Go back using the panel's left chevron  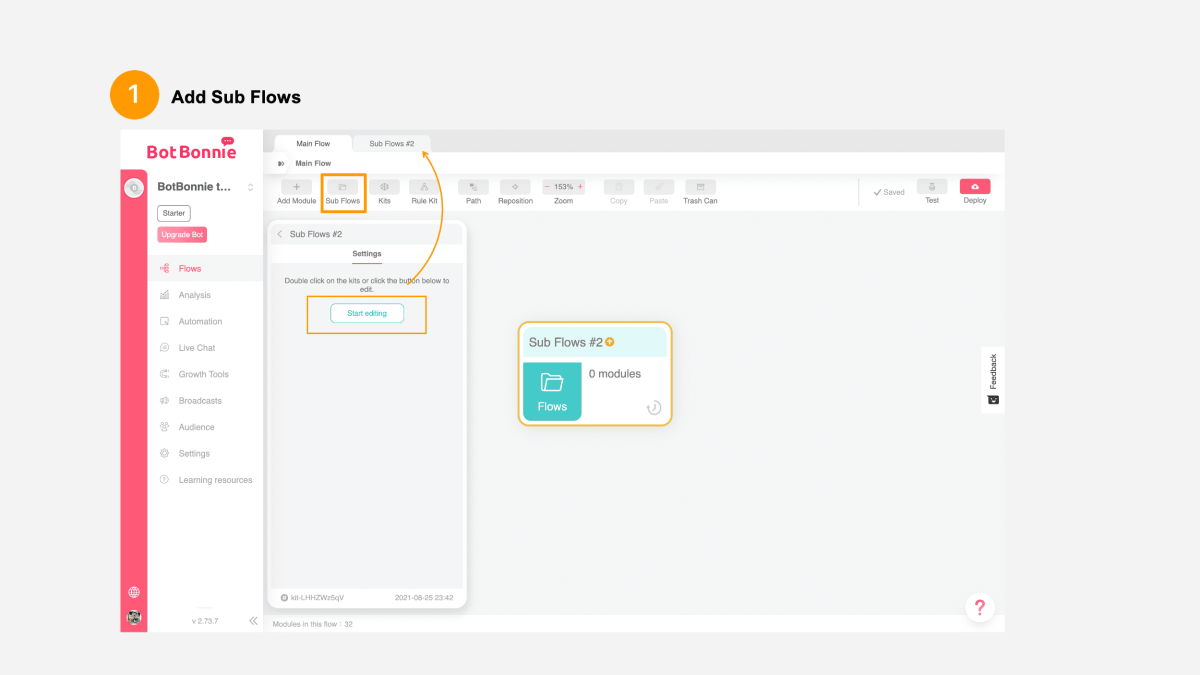point(280,234)
